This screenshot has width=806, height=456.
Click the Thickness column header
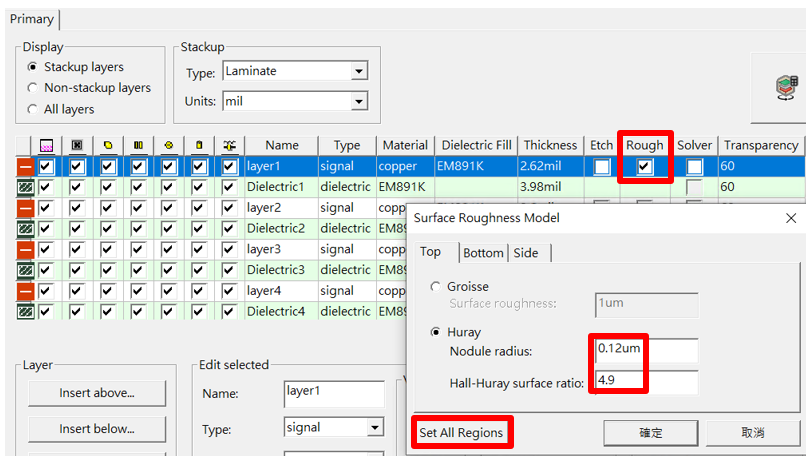tap(551, 145)
